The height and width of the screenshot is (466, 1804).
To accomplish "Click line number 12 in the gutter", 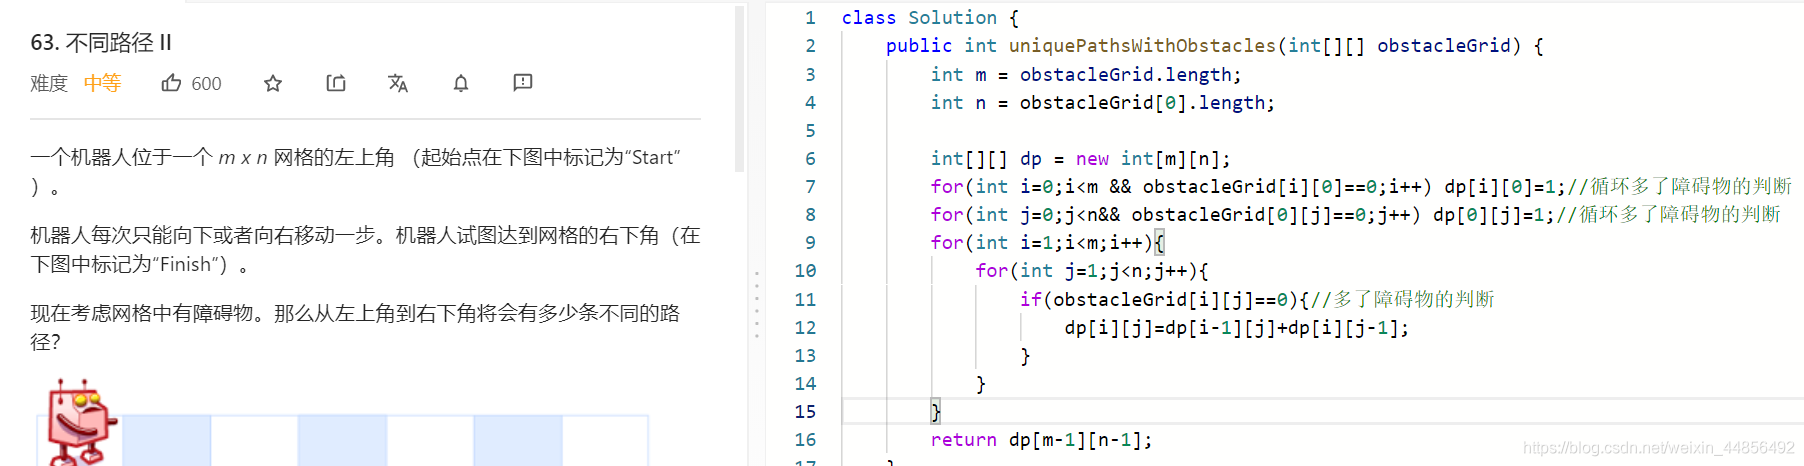I will pos(805,328).
